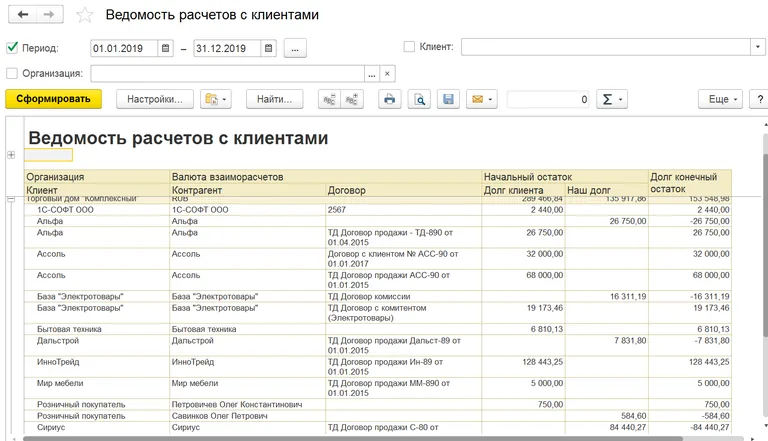The height and width of the screenshot is (441, 768).
Task: Select client cell Сириус
Action: 96,427
